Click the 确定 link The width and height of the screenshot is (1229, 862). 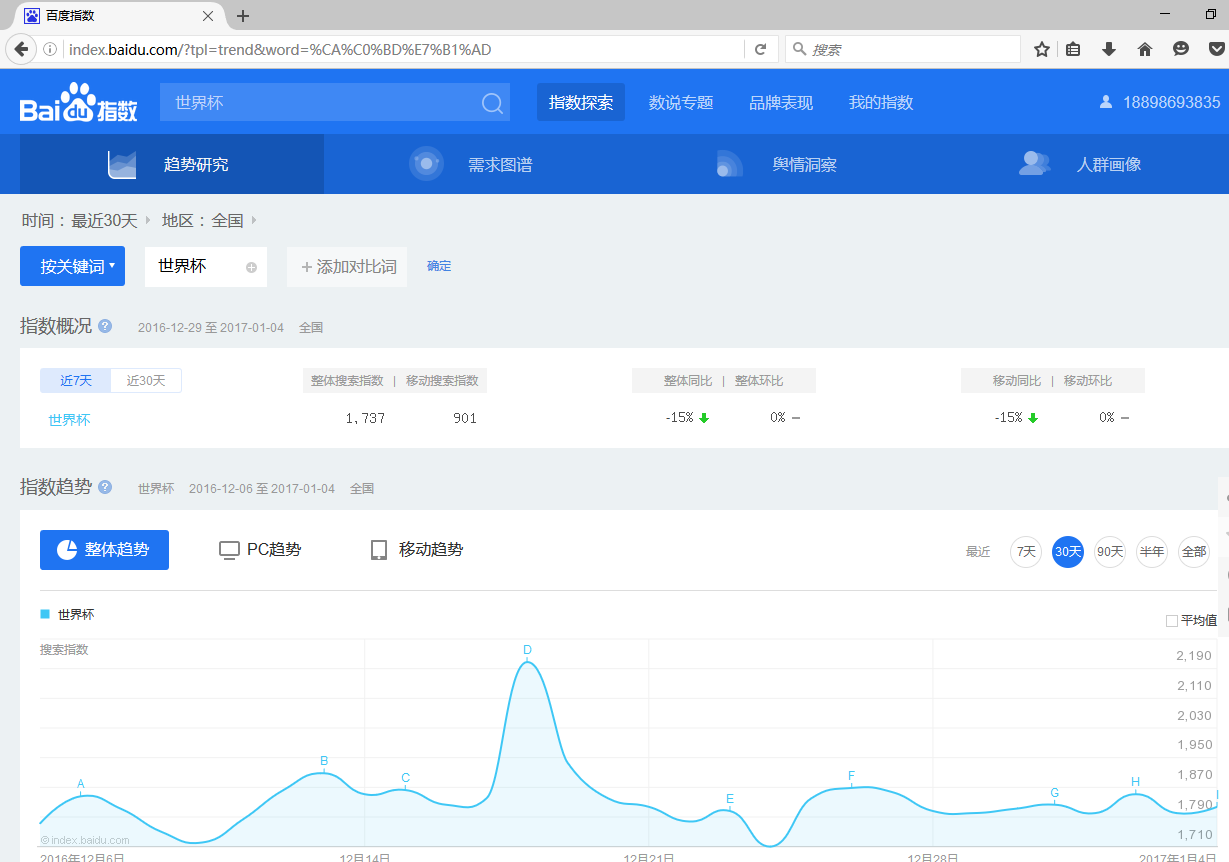439,266
